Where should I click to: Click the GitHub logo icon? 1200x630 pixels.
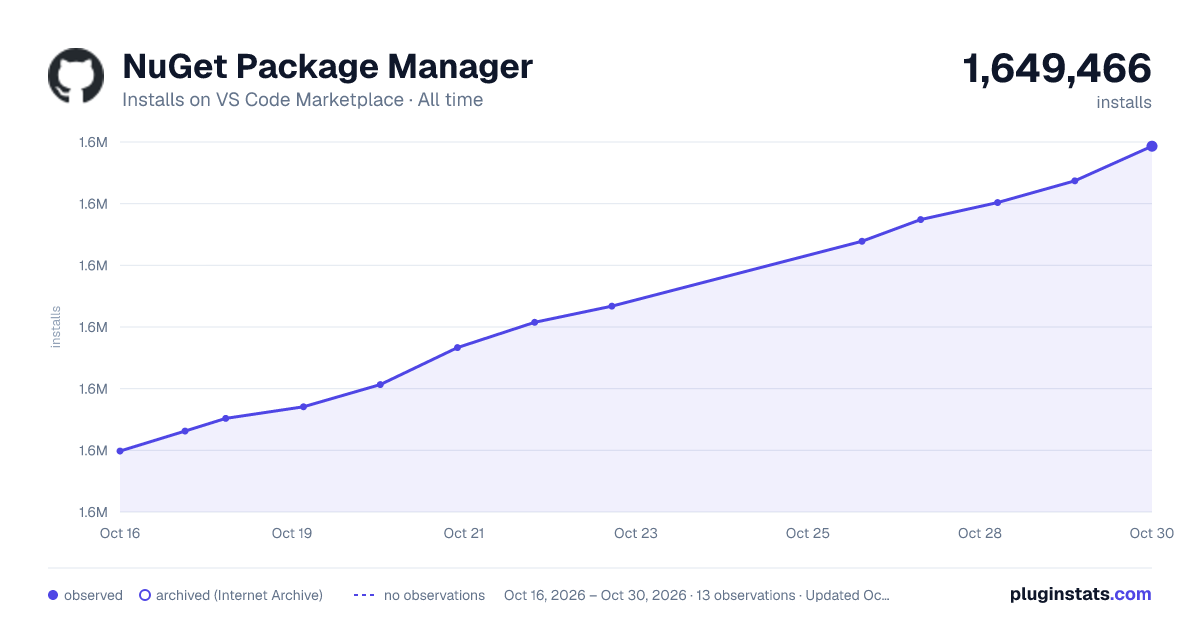pos(76,76)
